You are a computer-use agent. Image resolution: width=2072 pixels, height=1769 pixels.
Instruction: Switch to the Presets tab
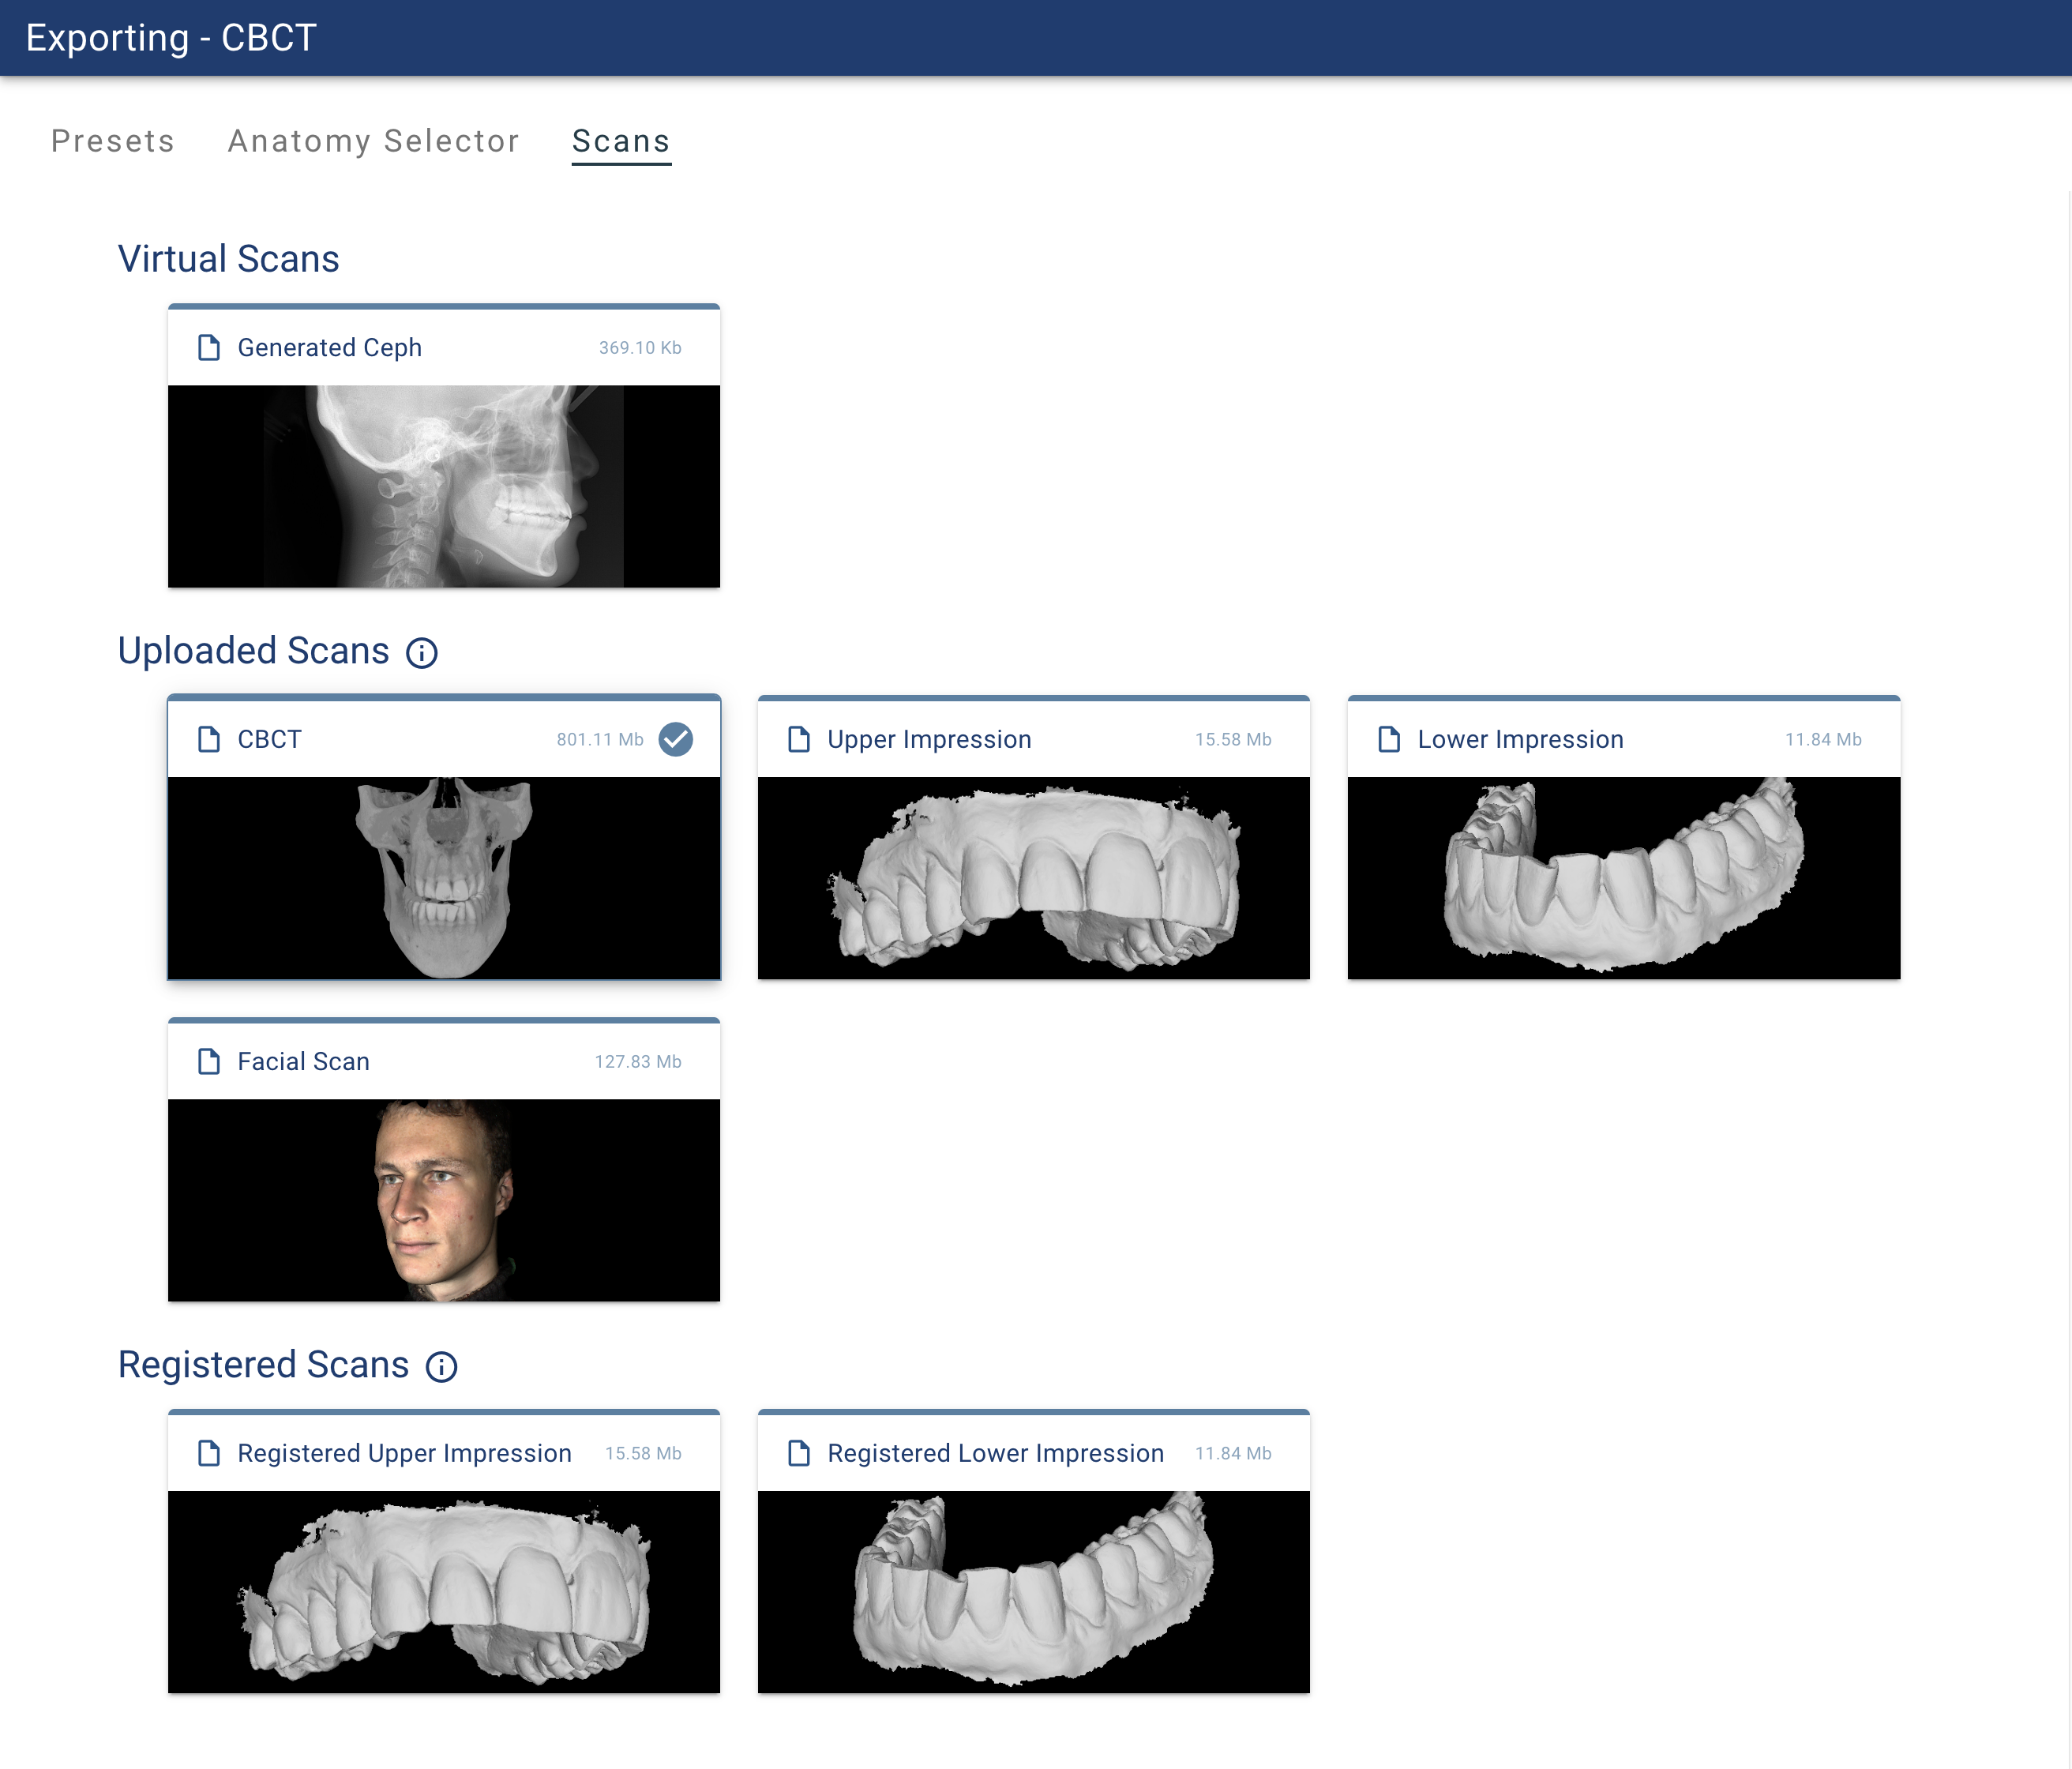coord(113,141)
